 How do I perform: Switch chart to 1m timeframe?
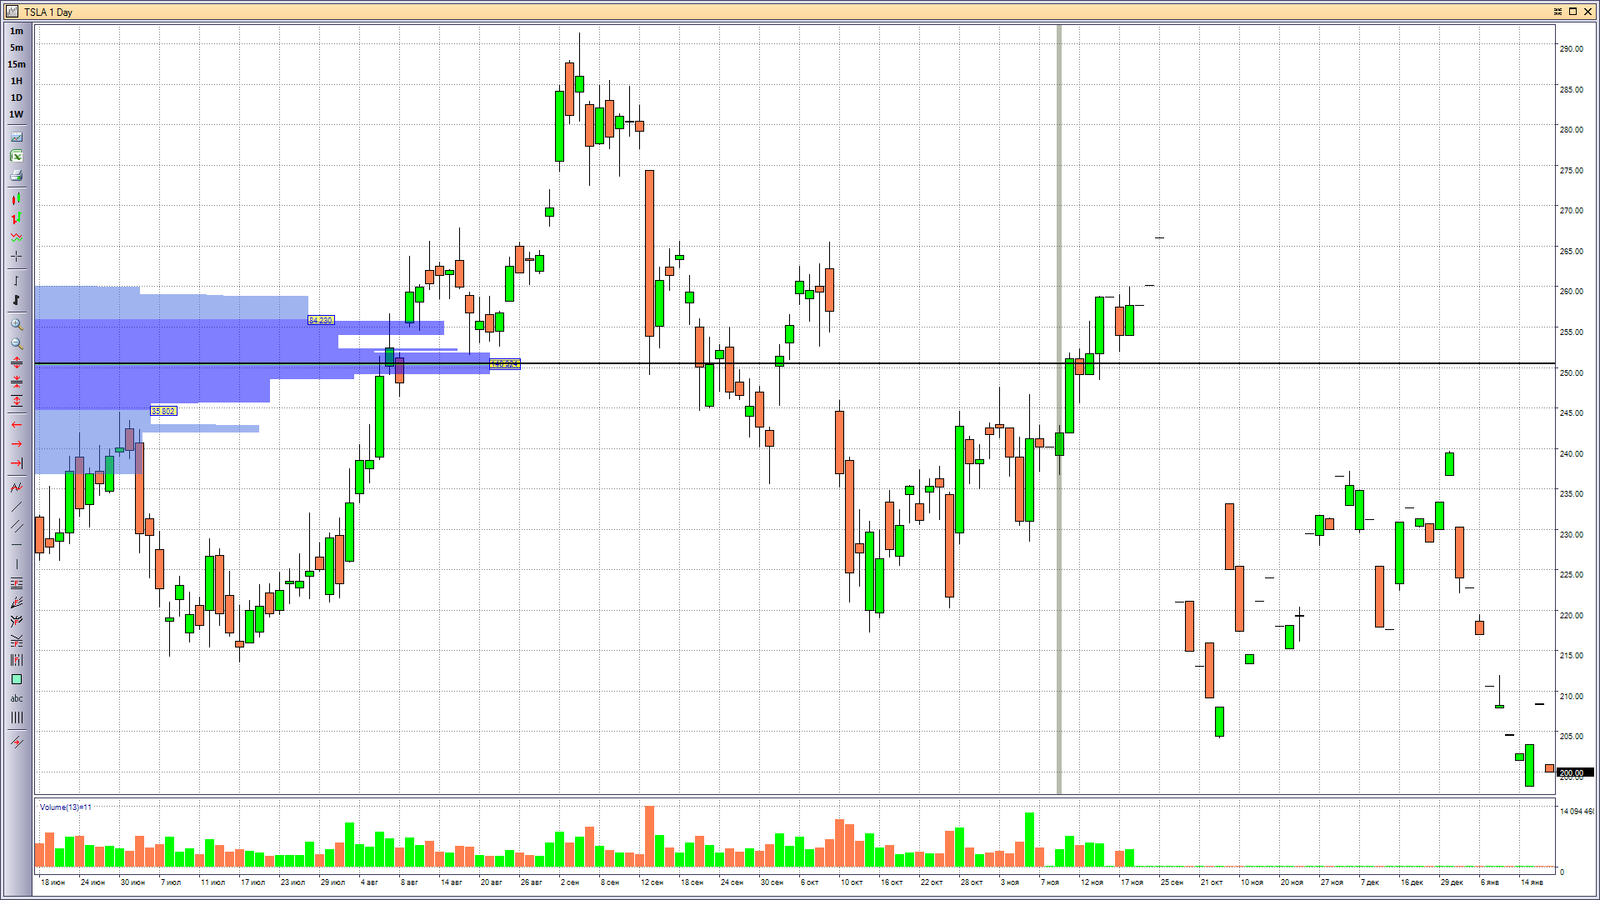16,31
